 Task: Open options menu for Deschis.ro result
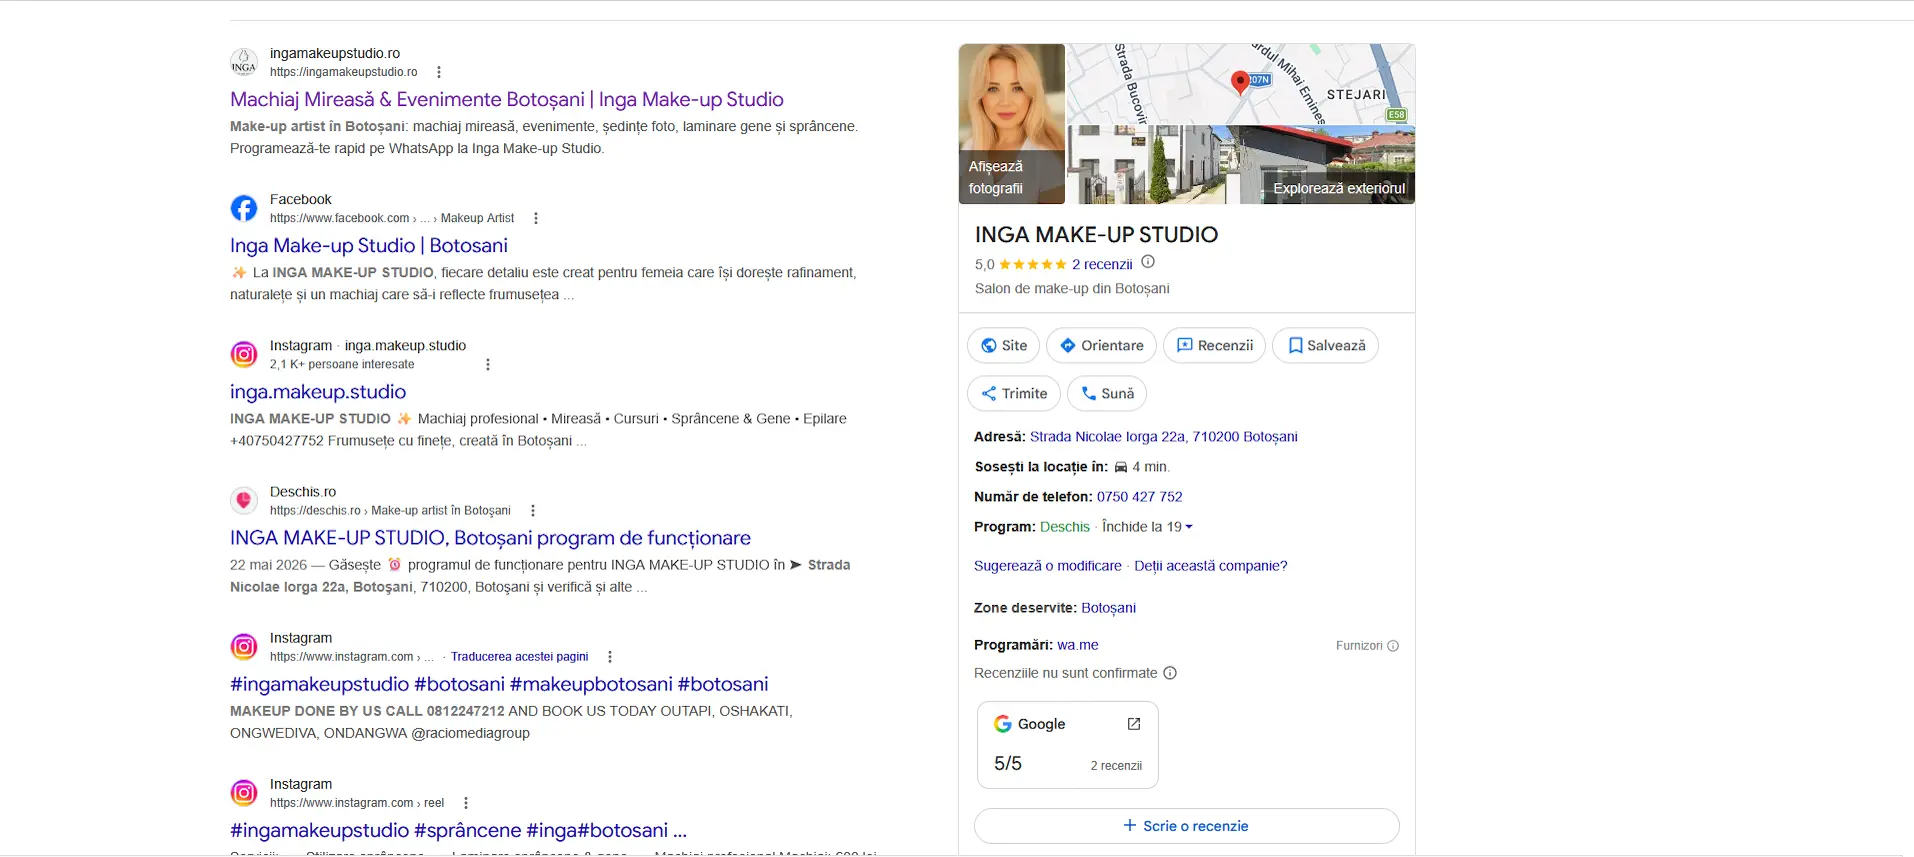click(533, 510)
